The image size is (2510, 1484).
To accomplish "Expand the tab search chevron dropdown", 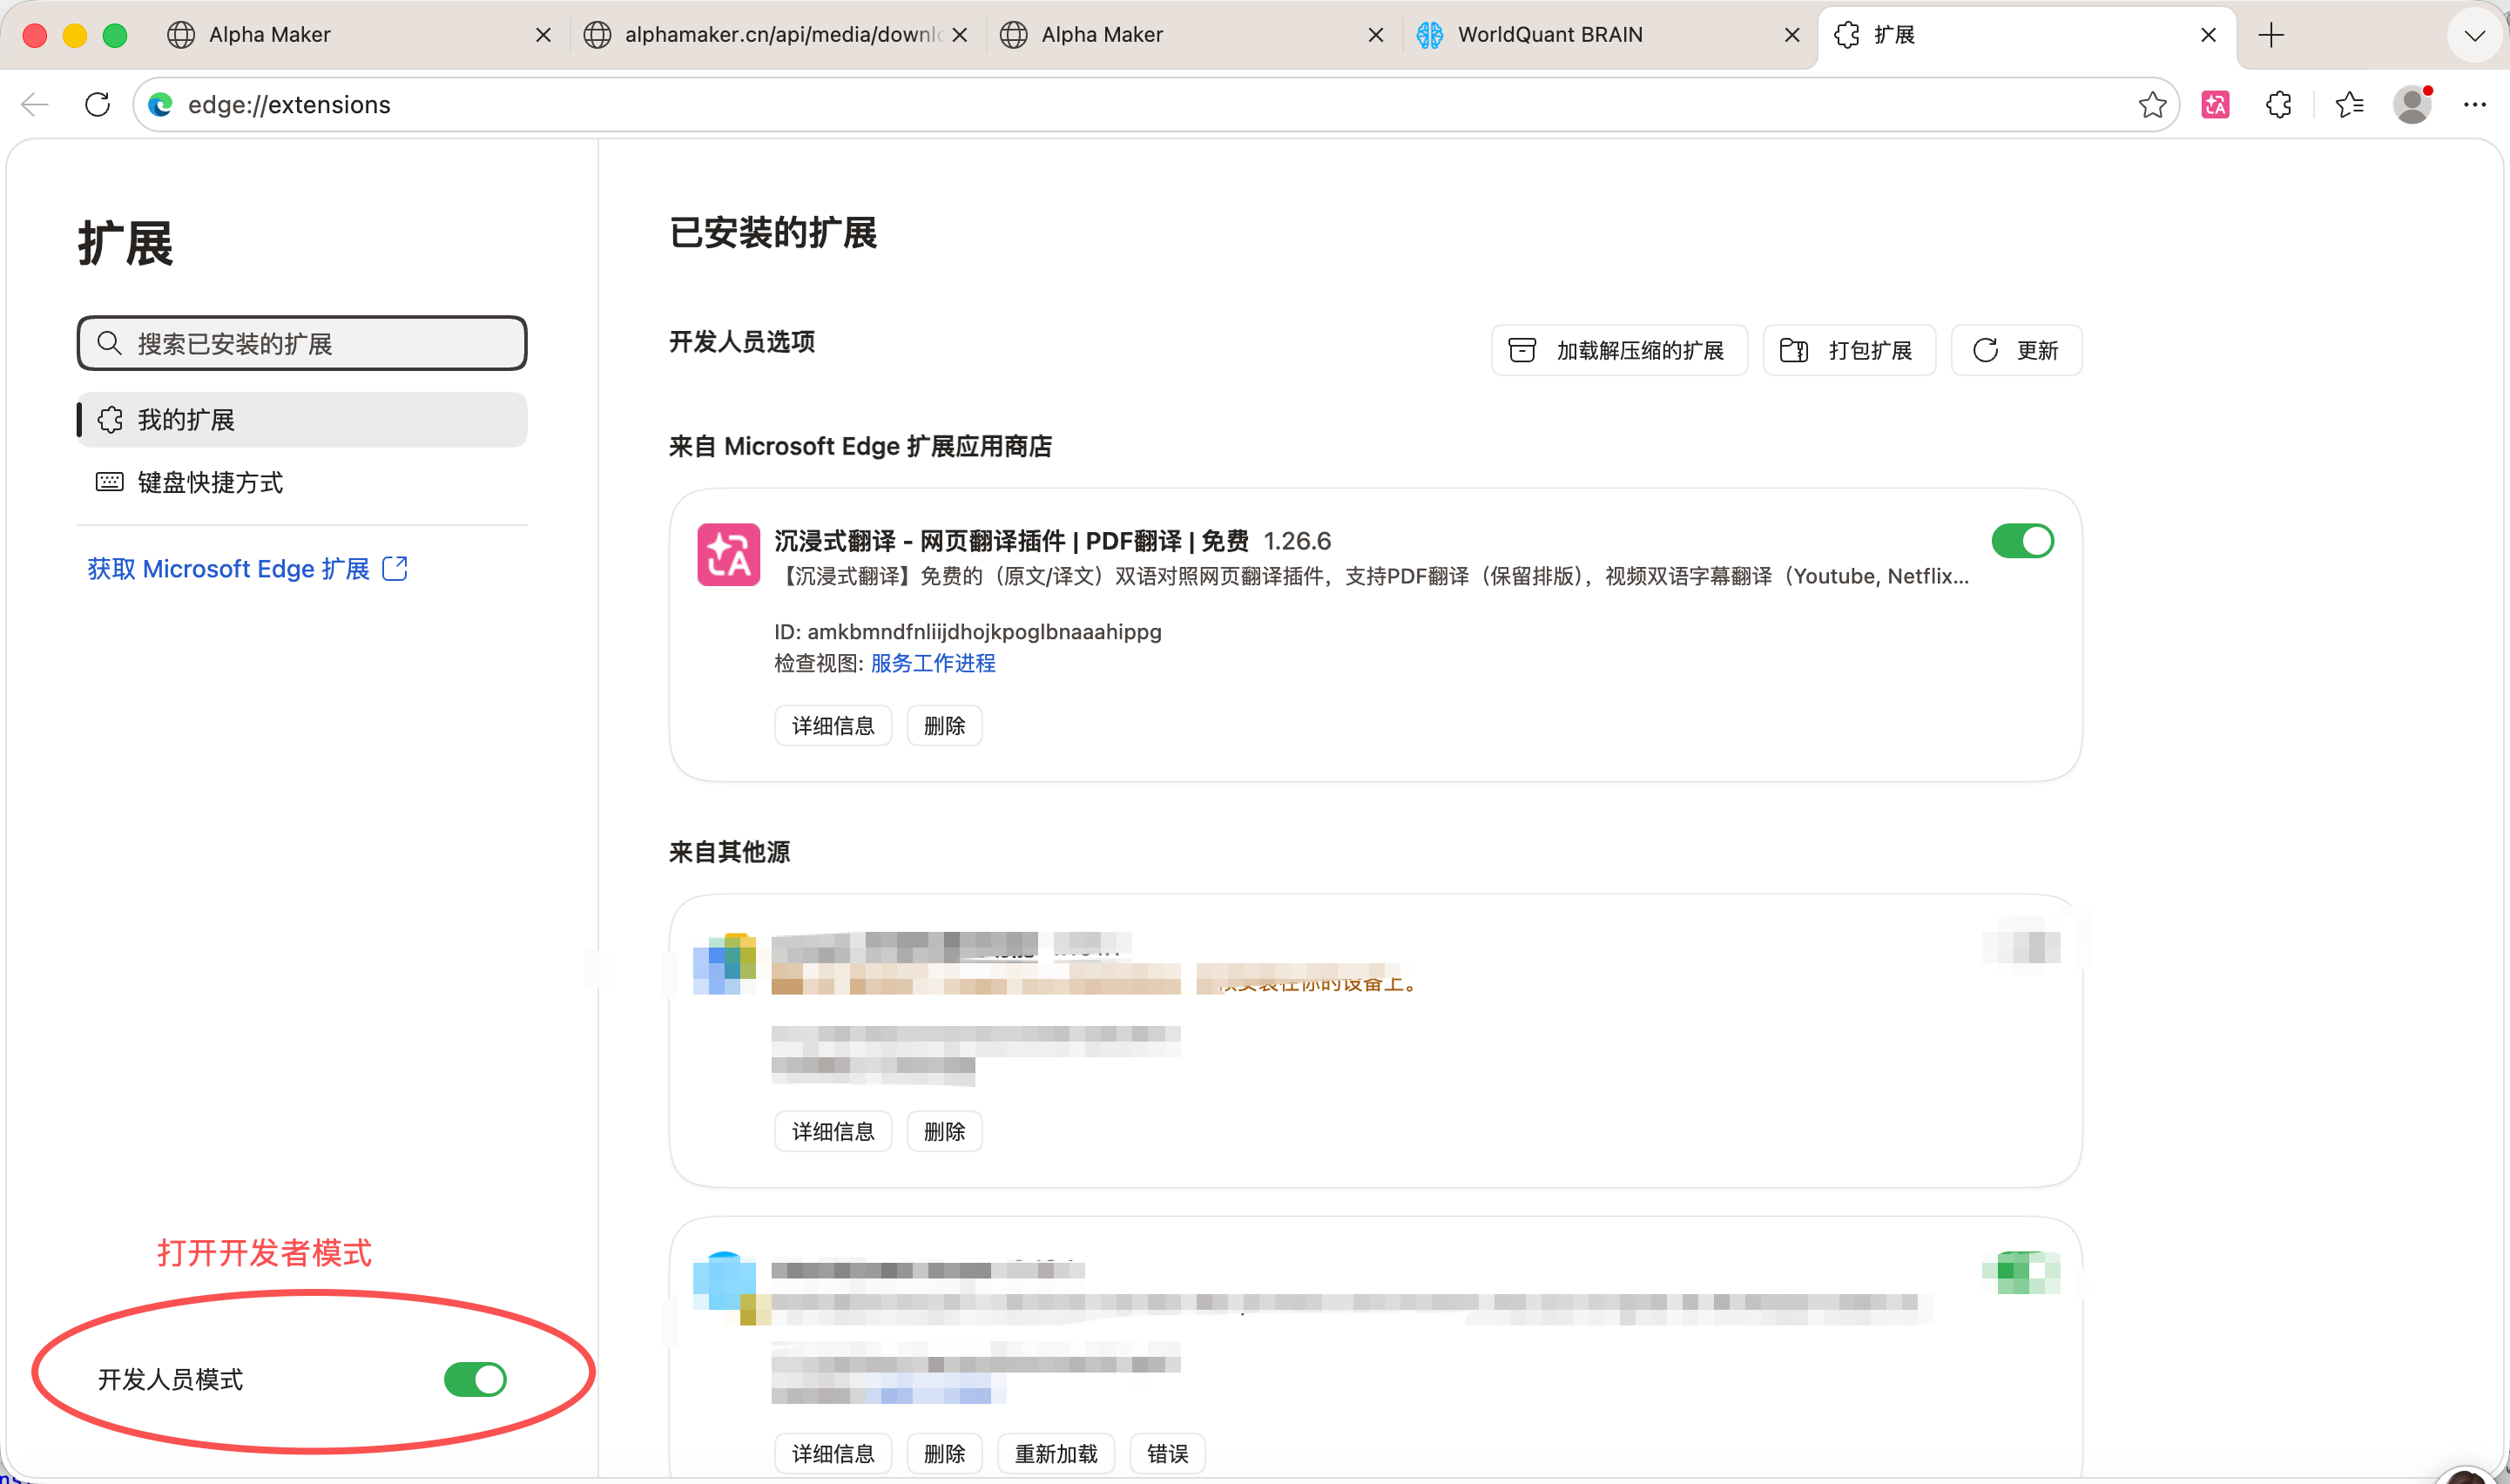I will tap(2474, 35).
